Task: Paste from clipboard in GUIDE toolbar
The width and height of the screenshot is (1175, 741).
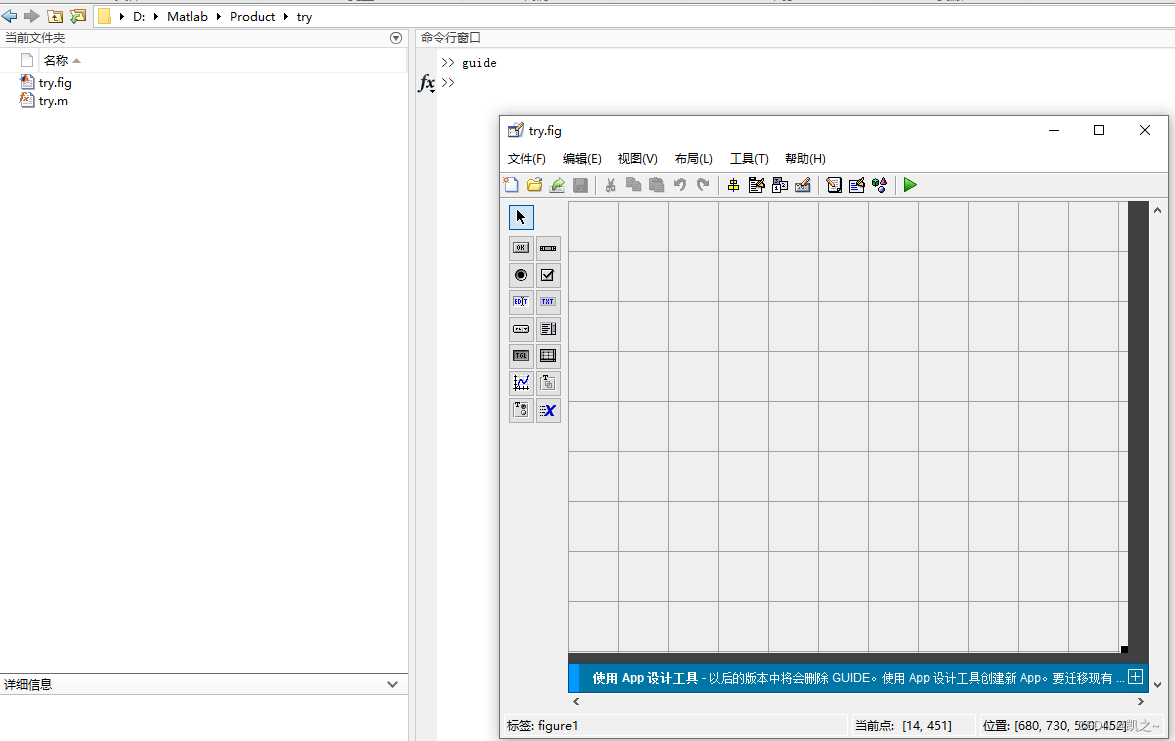Action: click(x=656, y=185)
